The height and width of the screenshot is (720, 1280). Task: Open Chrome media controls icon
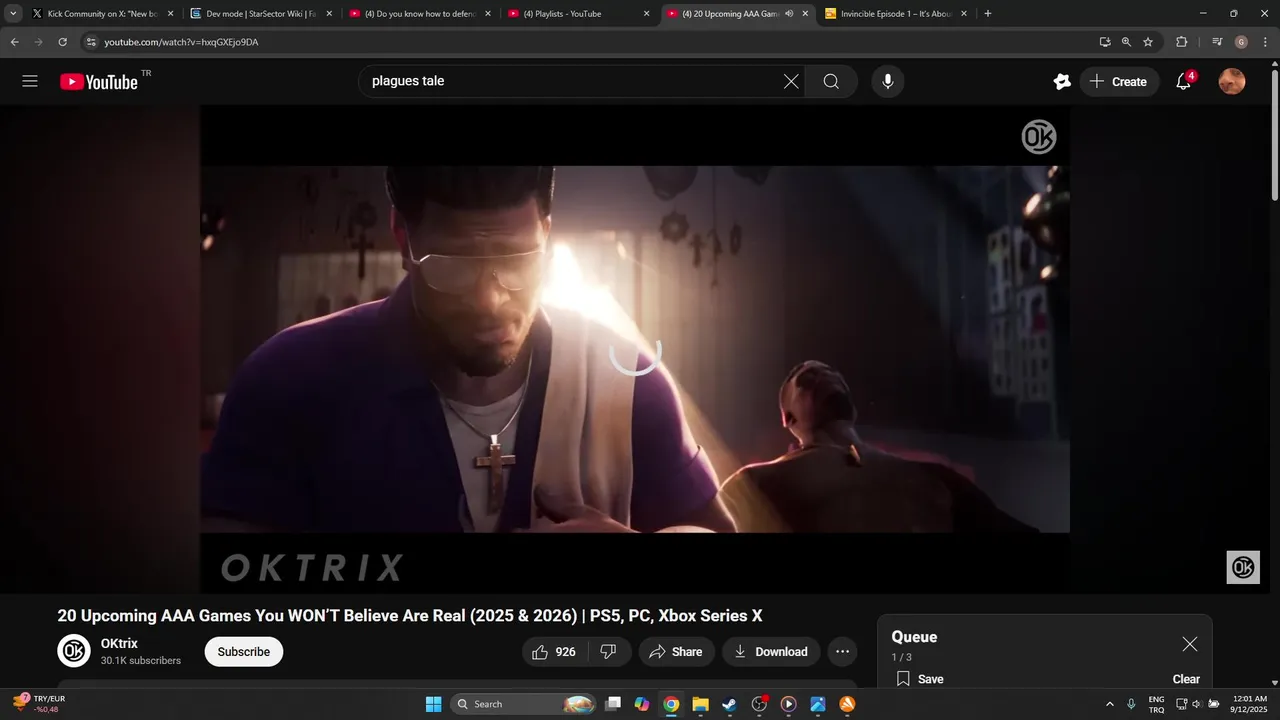(x=1217, y=42)
